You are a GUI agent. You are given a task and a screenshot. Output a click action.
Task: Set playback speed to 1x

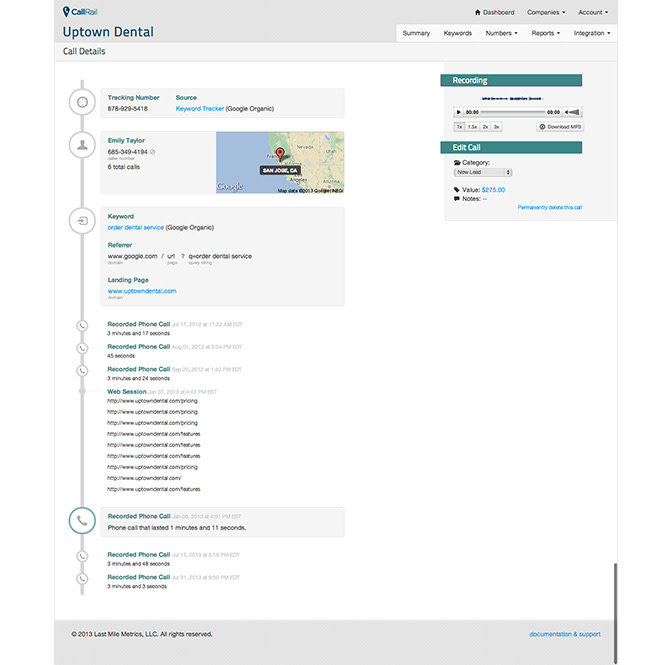click(459, 127)
